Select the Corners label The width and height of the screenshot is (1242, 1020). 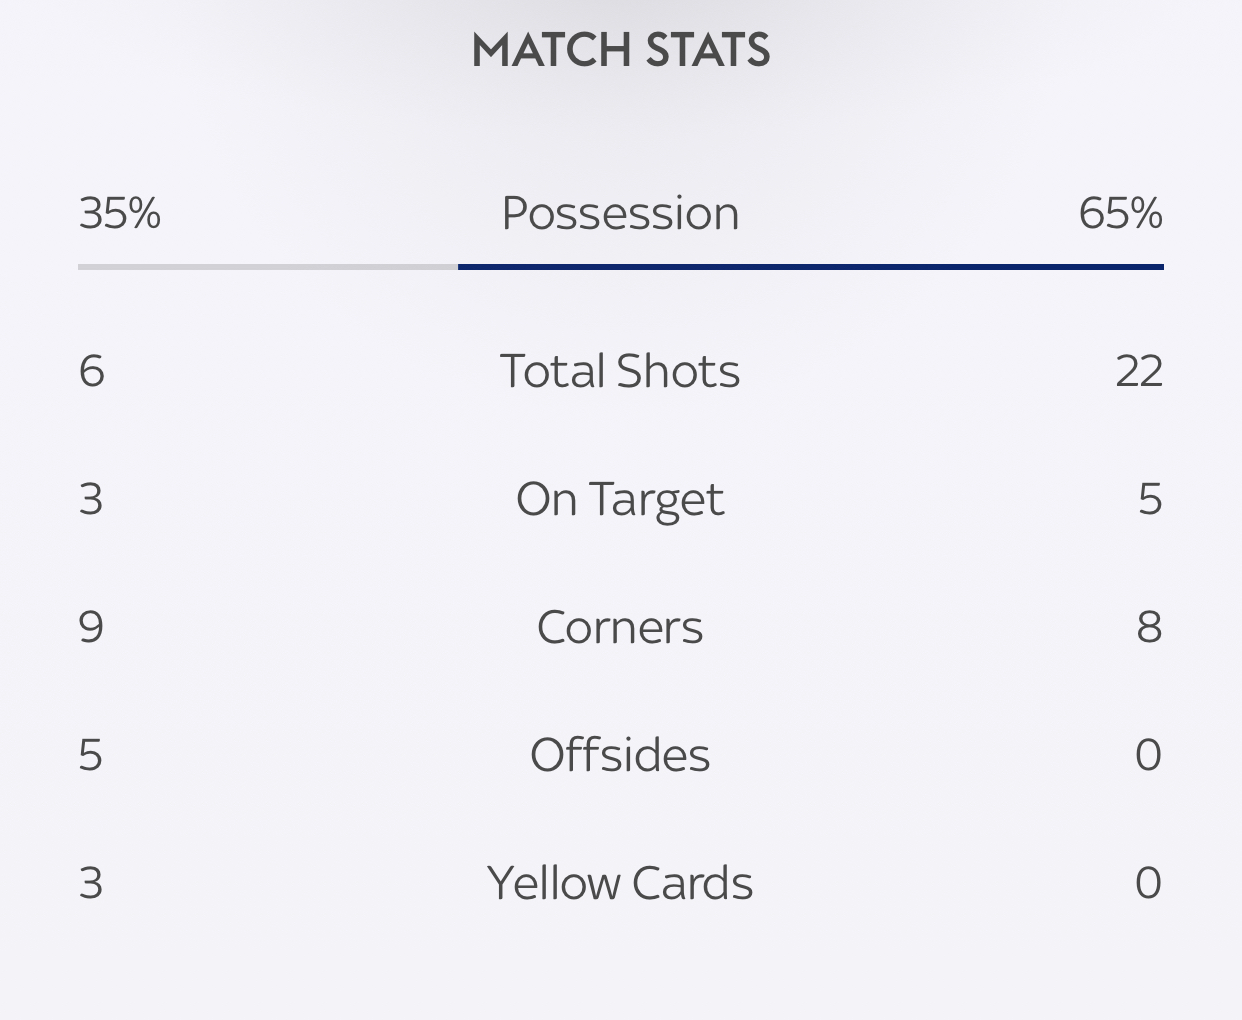[620, 627]
